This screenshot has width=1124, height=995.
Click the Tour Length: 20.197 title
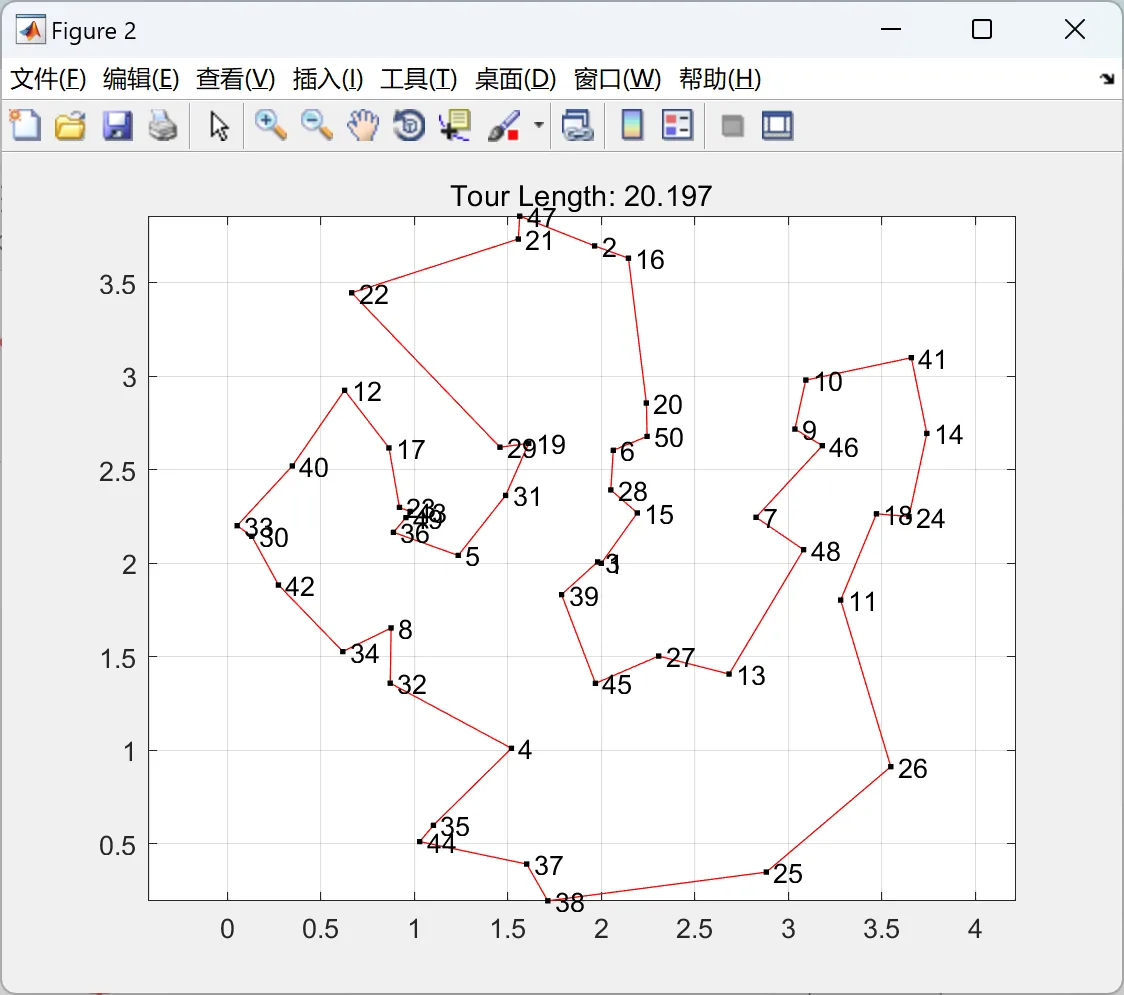pyautogui.click(x=581, y=196)
